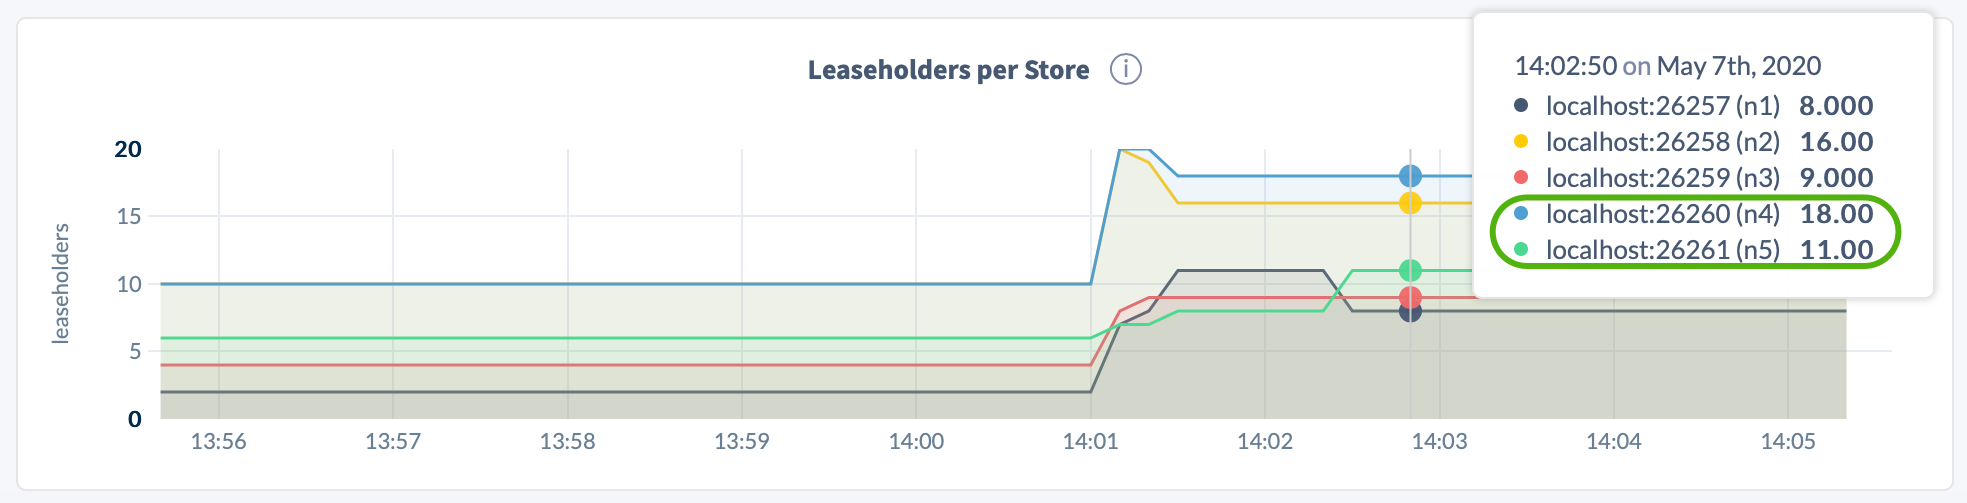Click the 13:56 label on the time axis
Screen dimensions: 1967x503
(218, 441)
